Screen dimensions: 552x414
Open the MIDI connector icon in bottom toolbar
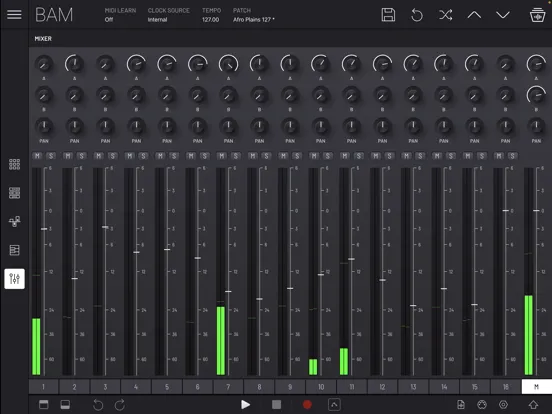click(x=482, y=405)
